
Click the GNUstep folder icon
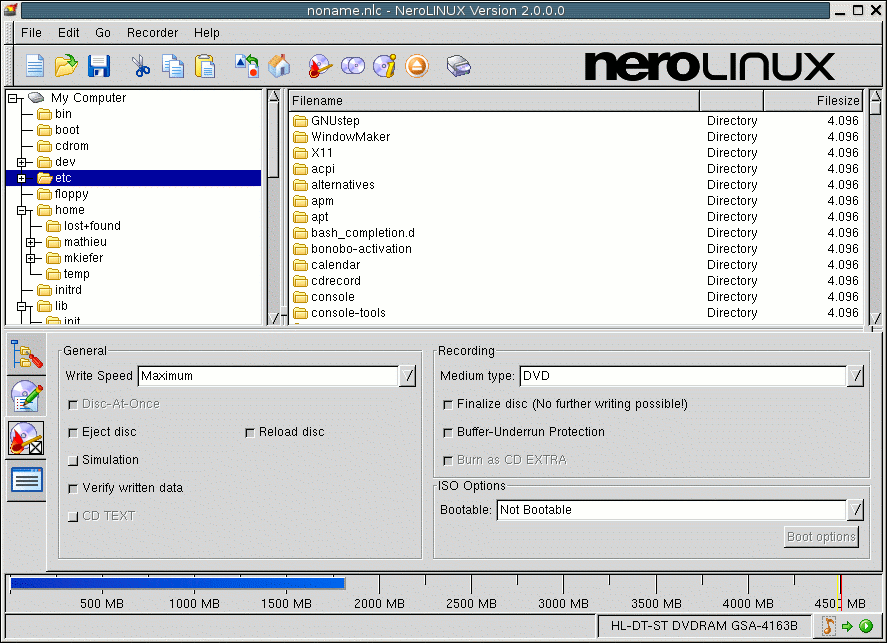300,121
